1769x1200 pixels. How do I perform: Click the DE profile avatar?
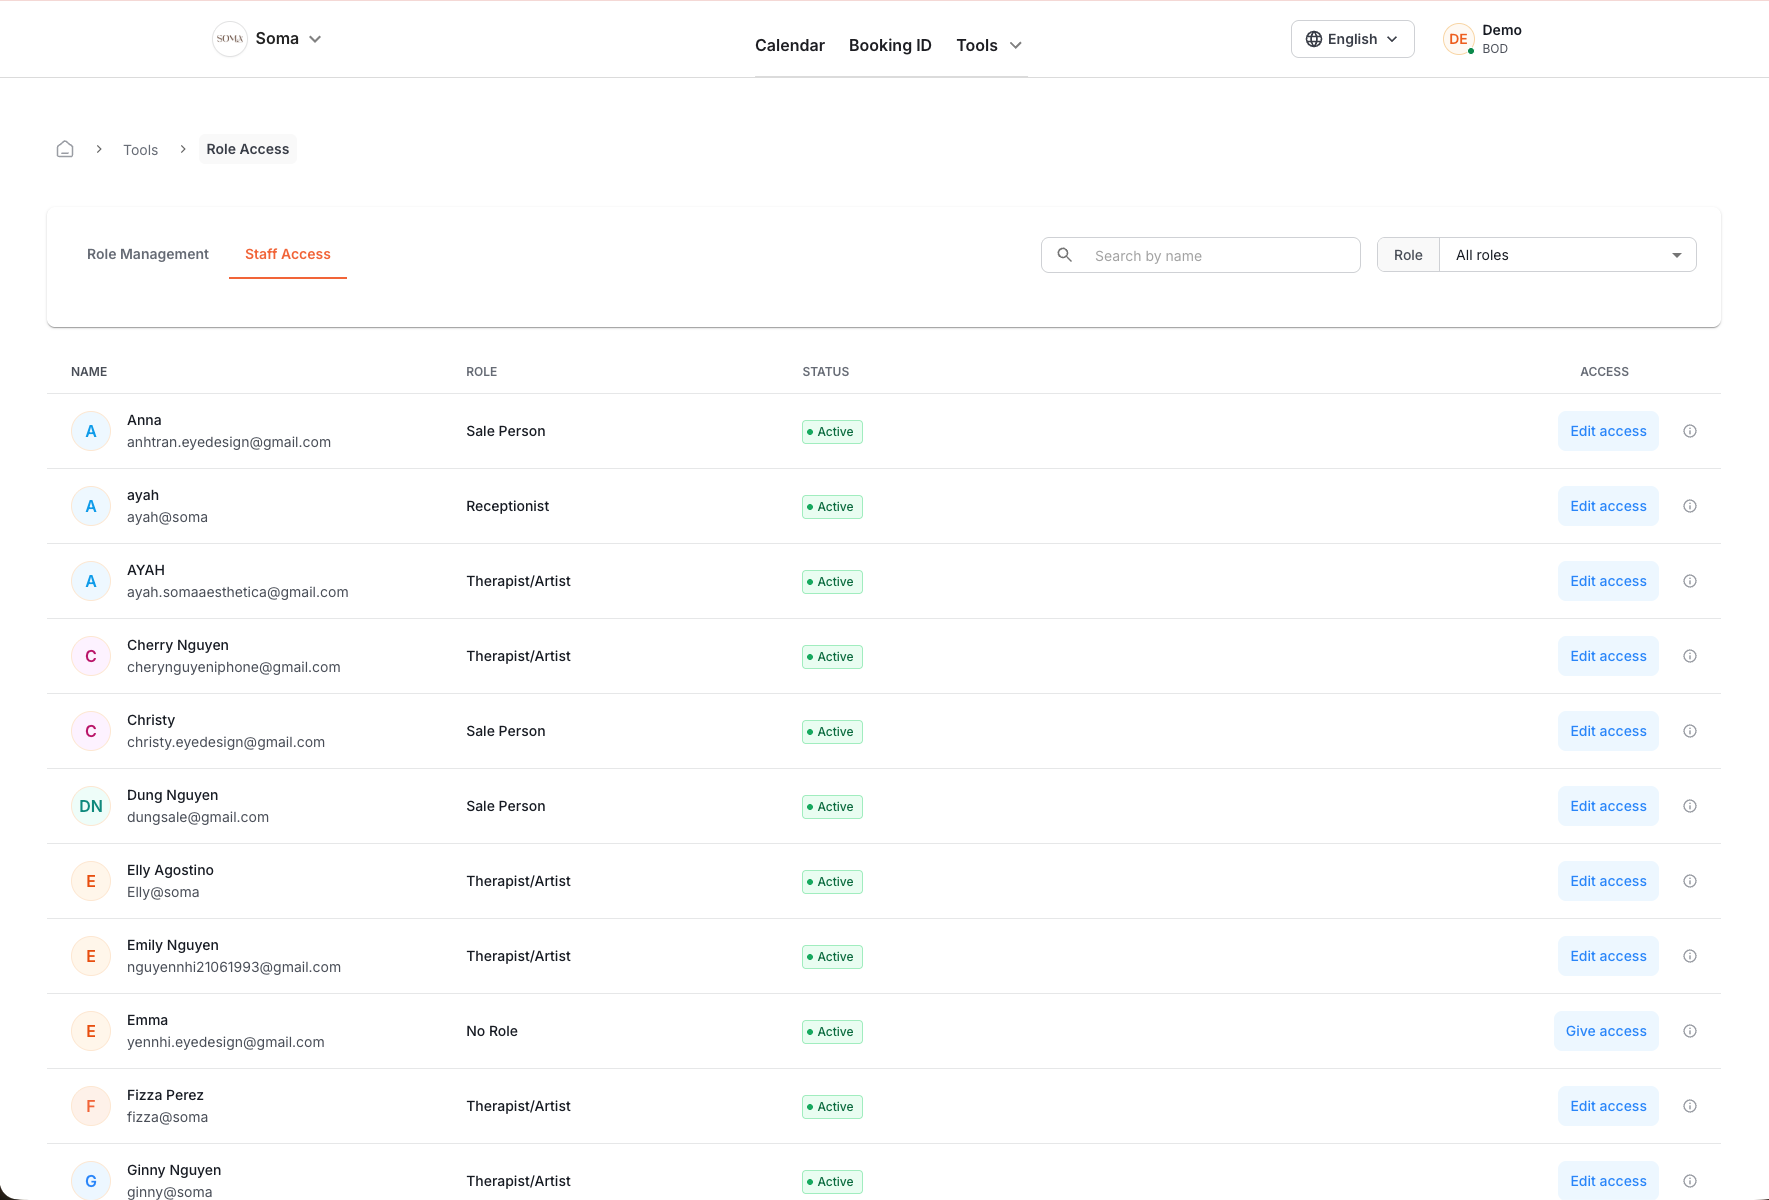click(1457, 39)
